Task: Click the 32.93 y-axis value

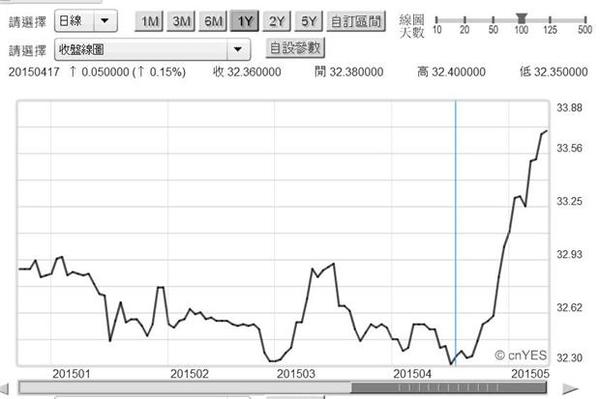Action: [x=569, y=254]
